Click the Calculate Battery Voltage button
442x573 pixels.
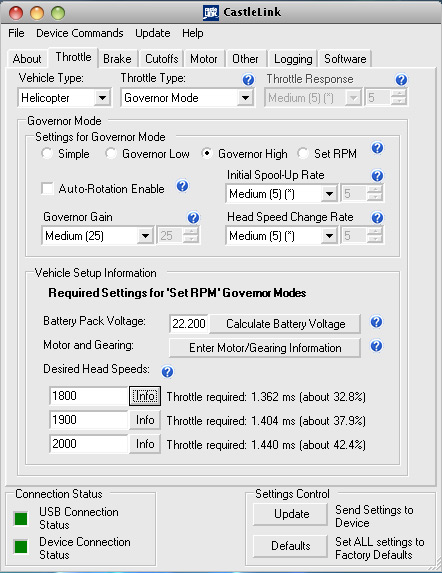[x=285, y=324]
